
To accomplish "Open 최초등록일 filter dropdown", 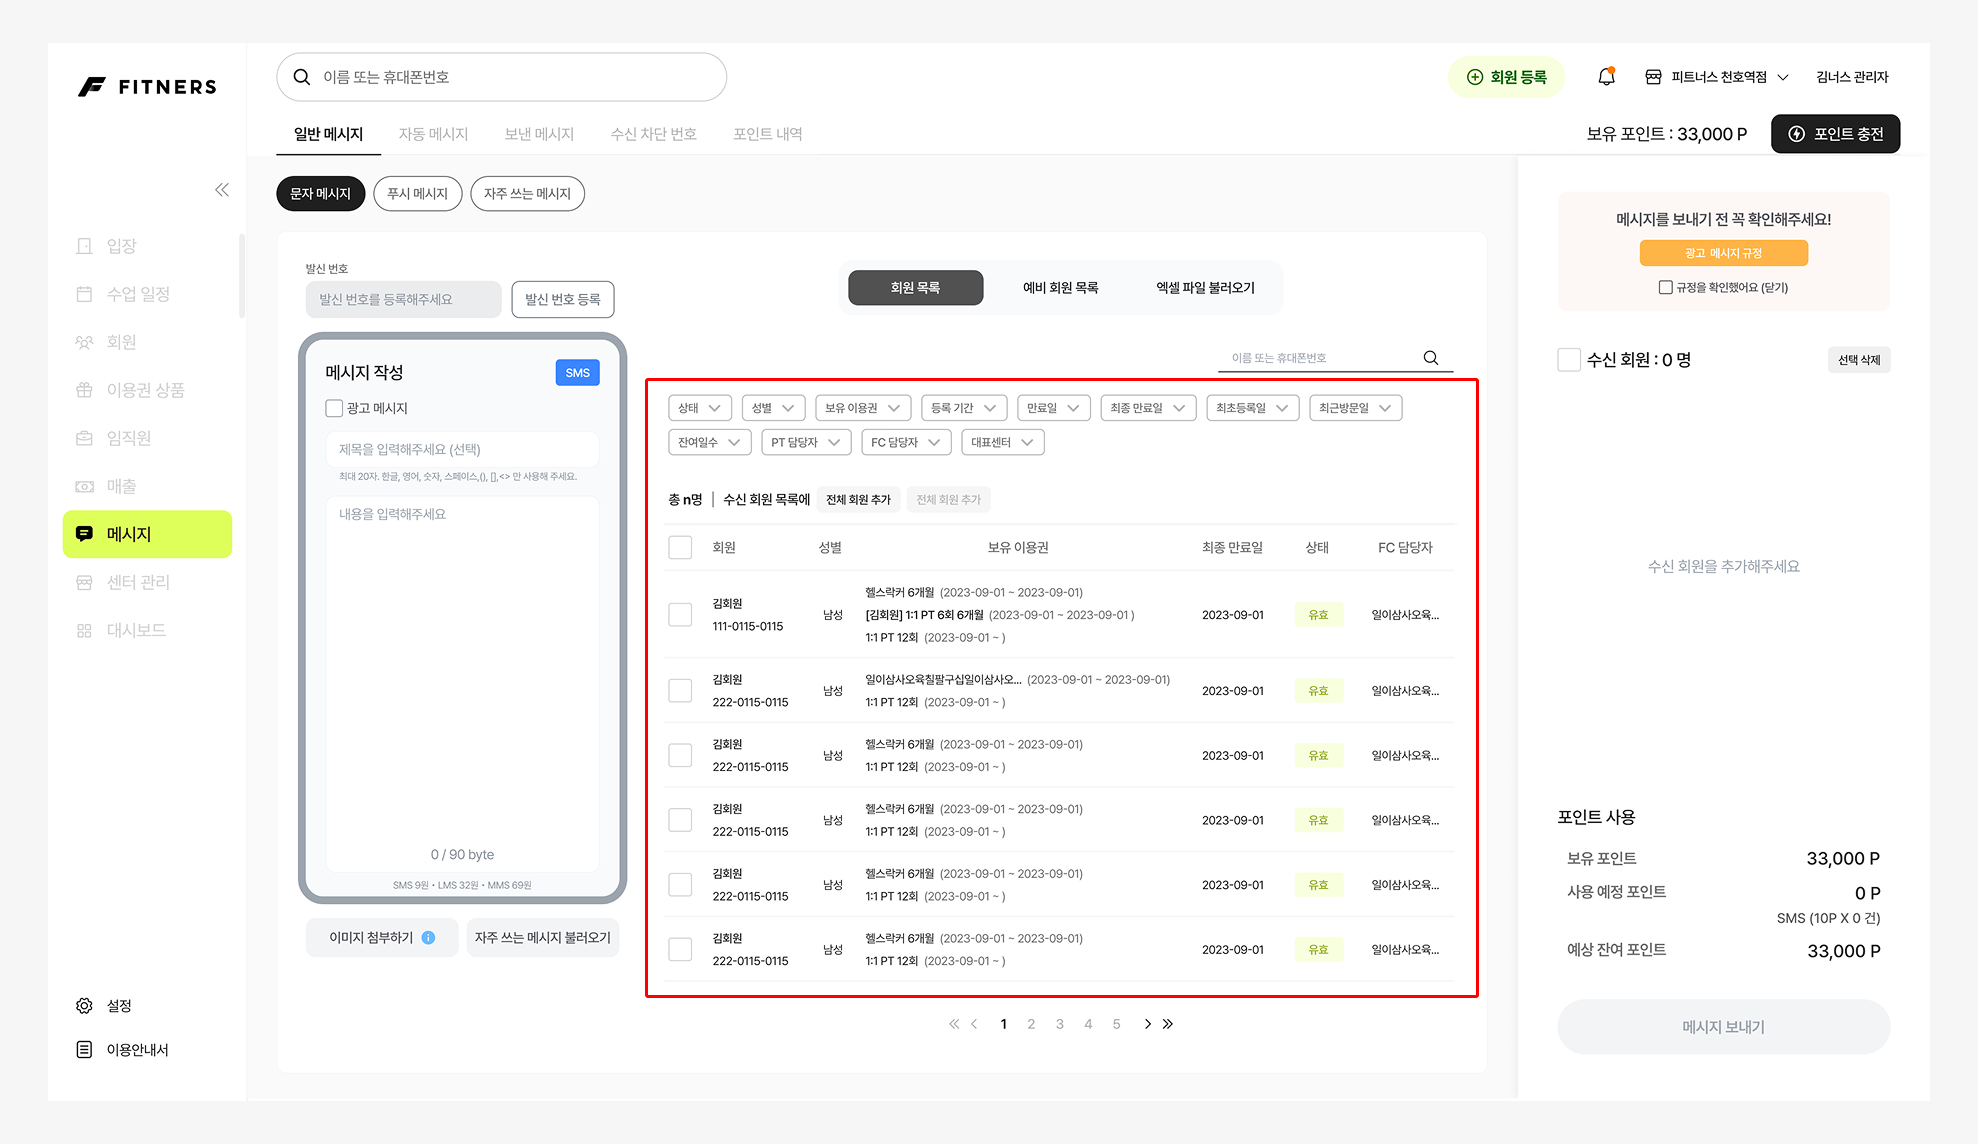I will coord(1253,408).
